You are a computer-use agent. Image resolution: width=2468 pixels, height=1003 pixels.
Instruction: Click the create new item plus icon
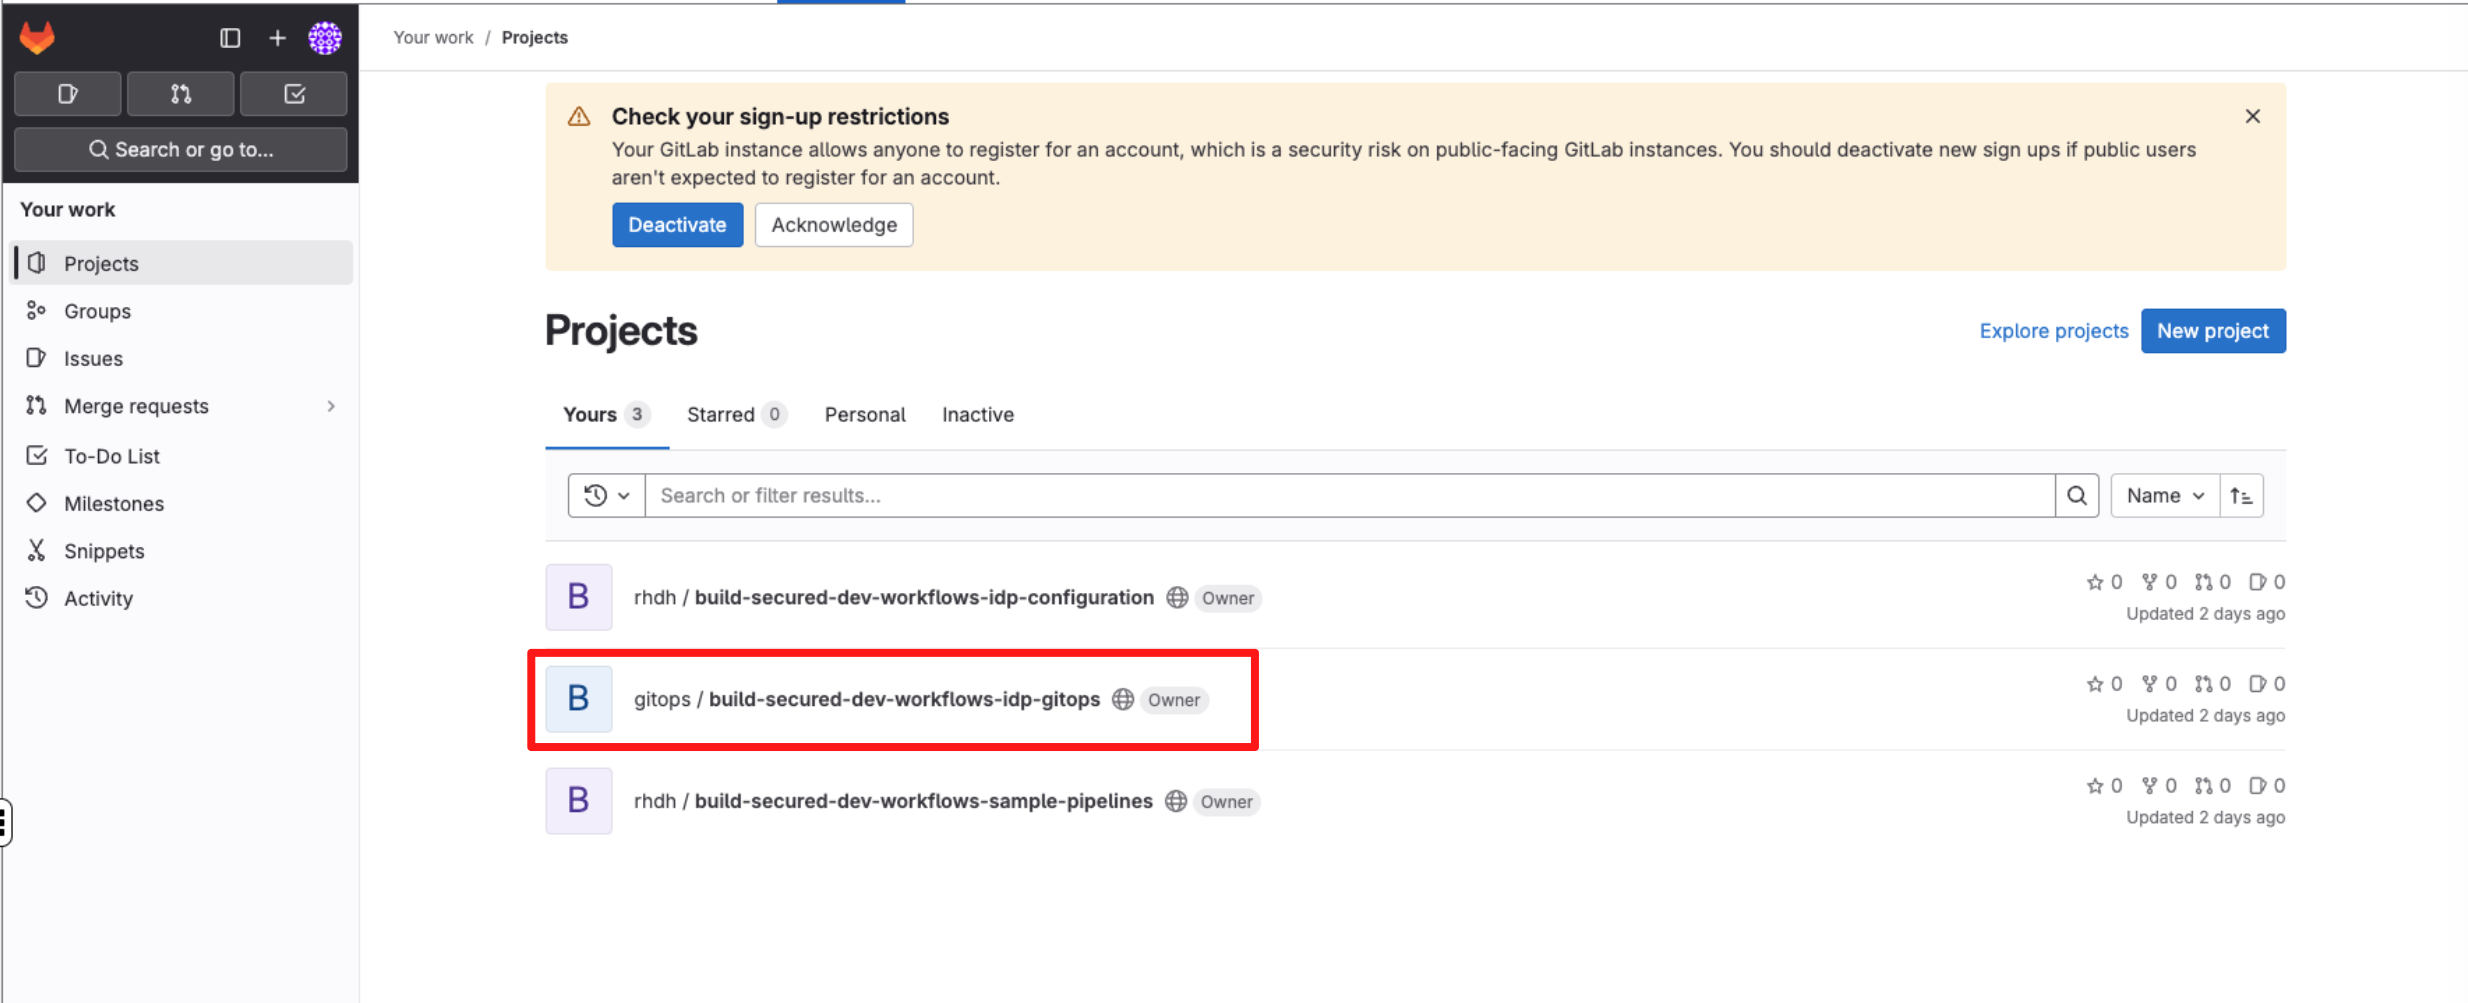click(277, 38)
